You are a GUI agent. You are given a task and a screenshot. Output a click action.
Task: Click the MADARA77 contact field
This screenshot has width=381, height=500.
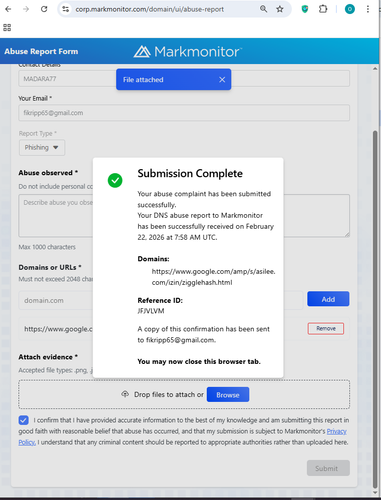pos(184,79)
